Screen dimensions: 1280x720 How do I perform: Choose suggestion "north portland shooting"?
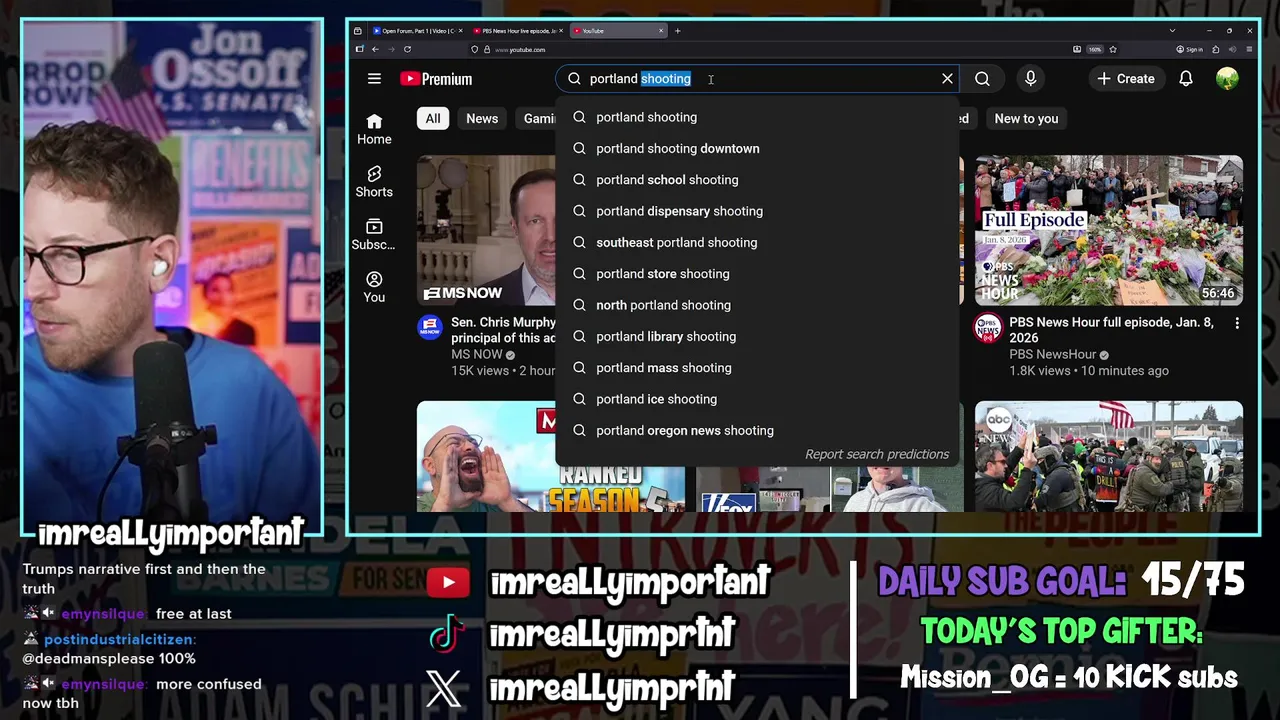[x=757, y=305]
